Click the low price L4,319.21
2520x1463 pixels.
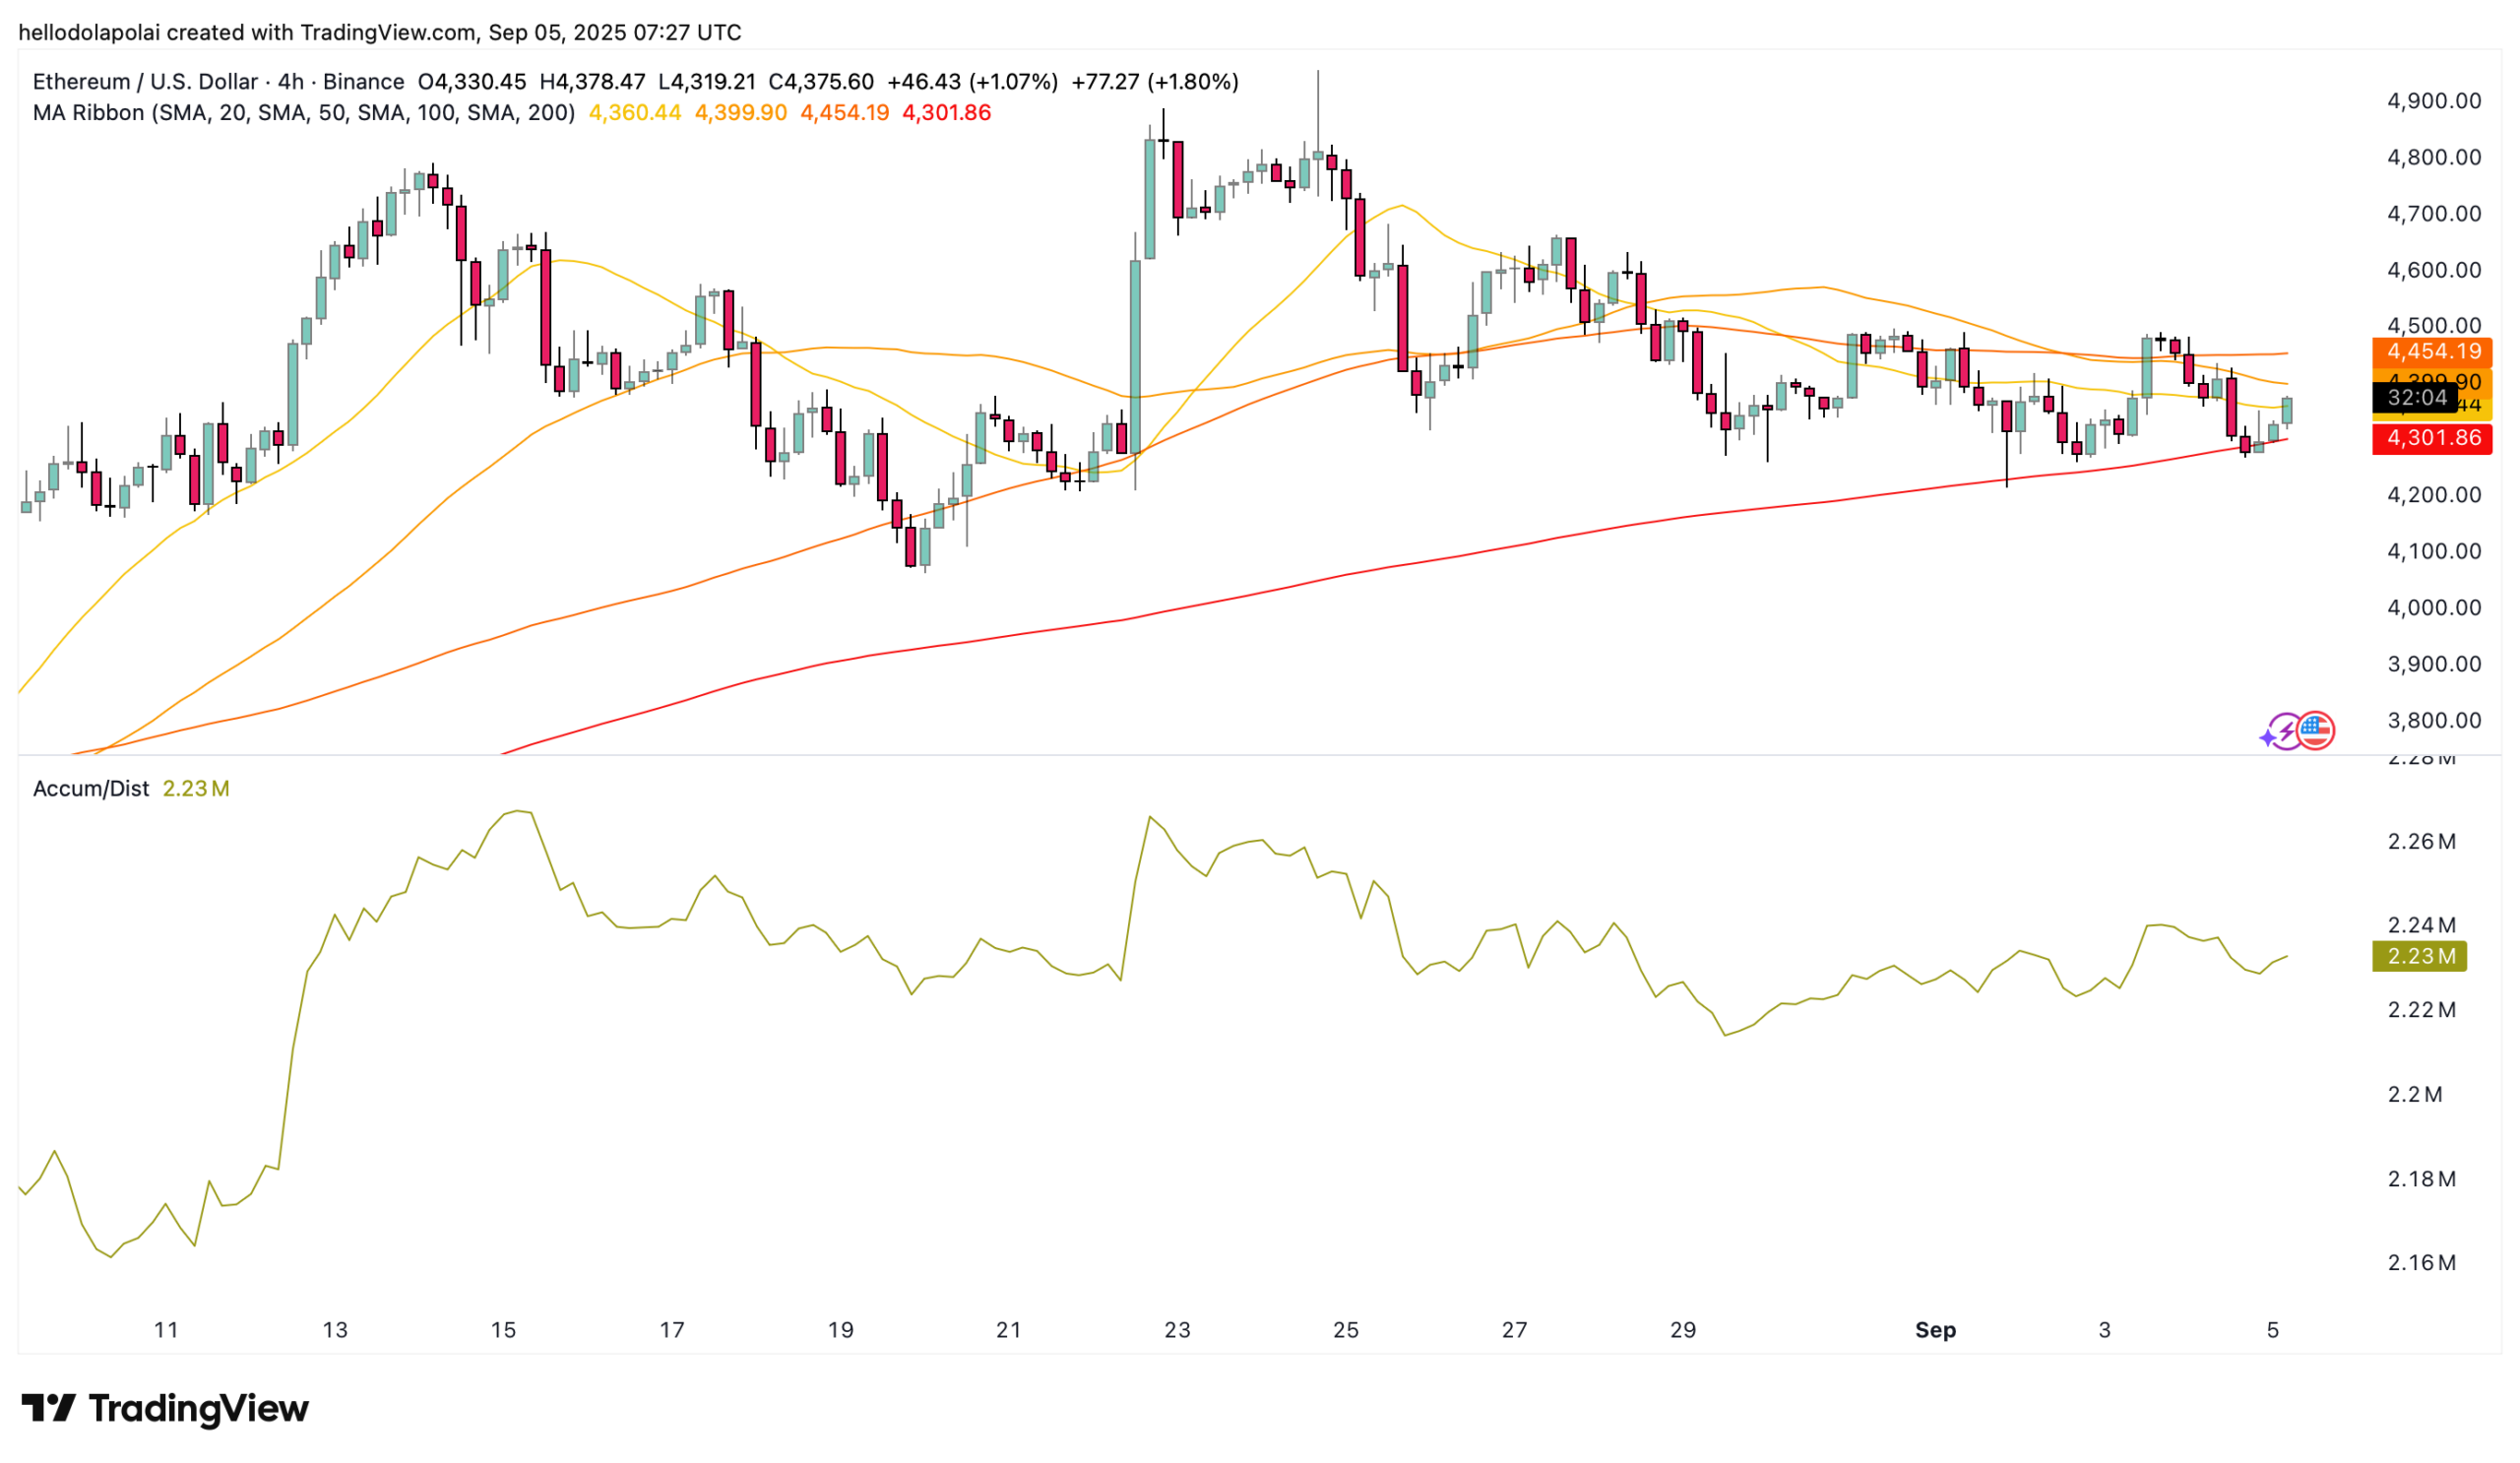(708, 82)
